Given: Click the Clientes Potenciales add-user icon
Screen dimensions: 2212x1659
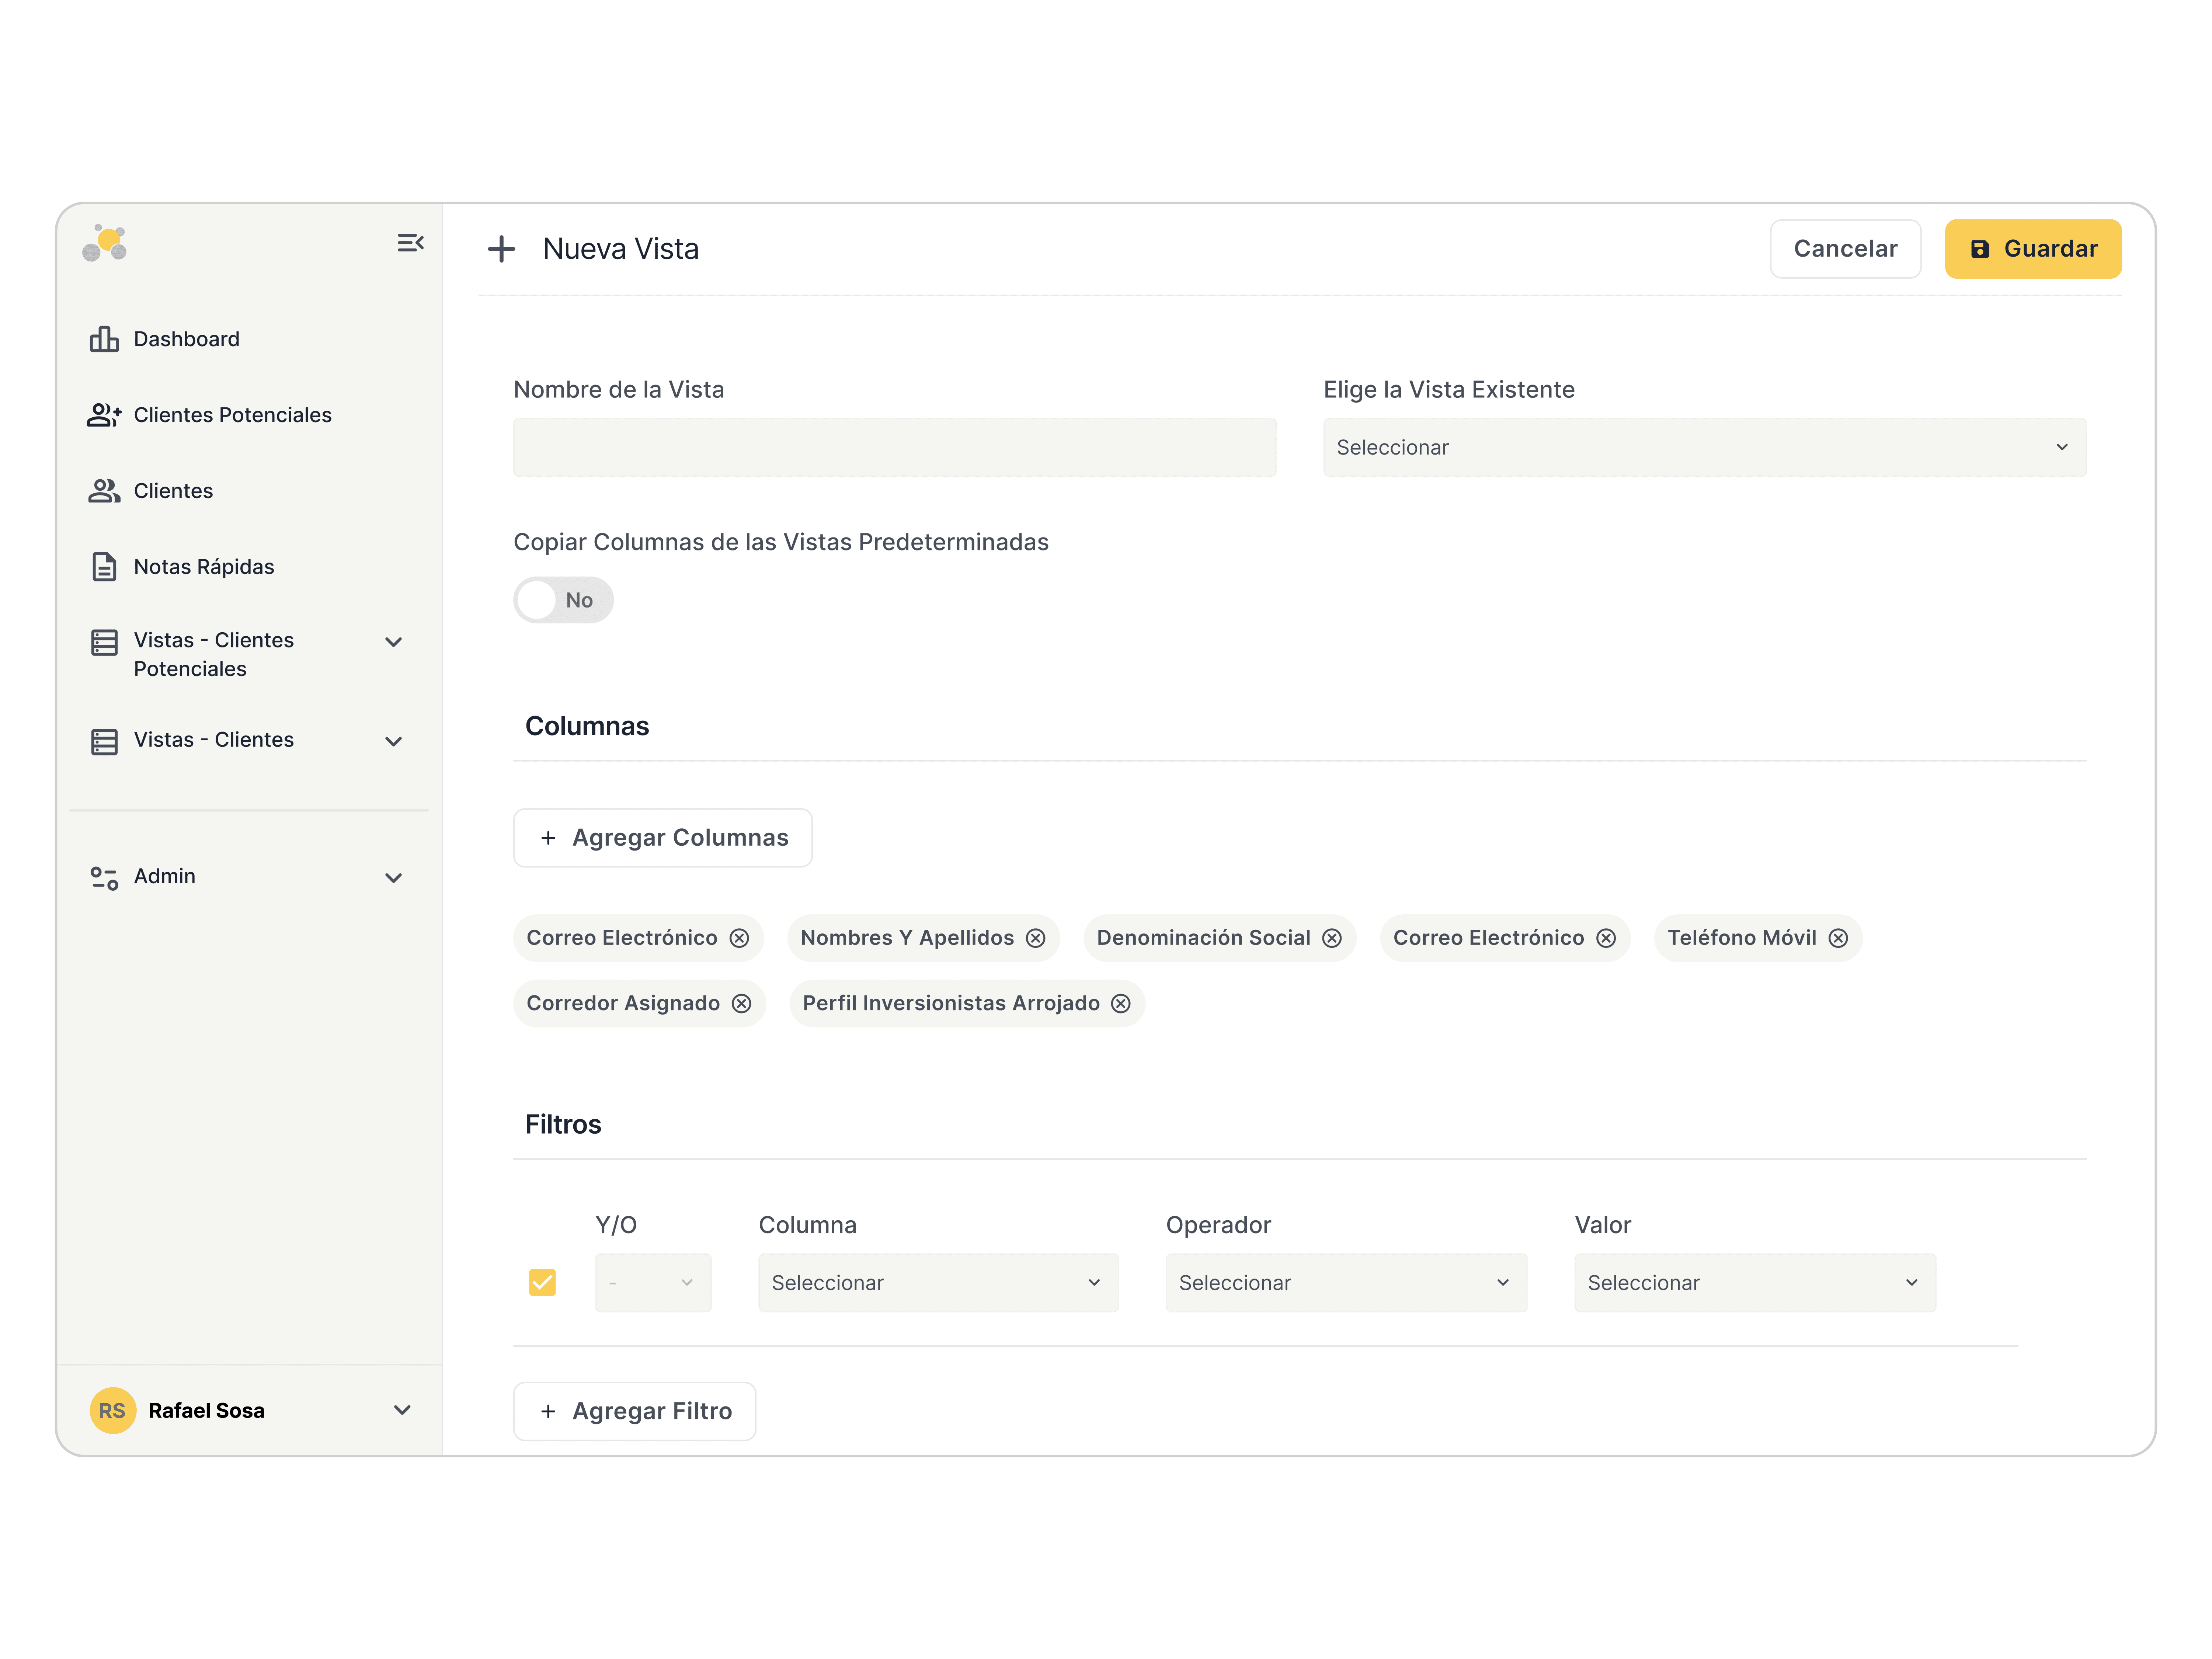Looking at the screenshot, I should click(x=104, y=415).
